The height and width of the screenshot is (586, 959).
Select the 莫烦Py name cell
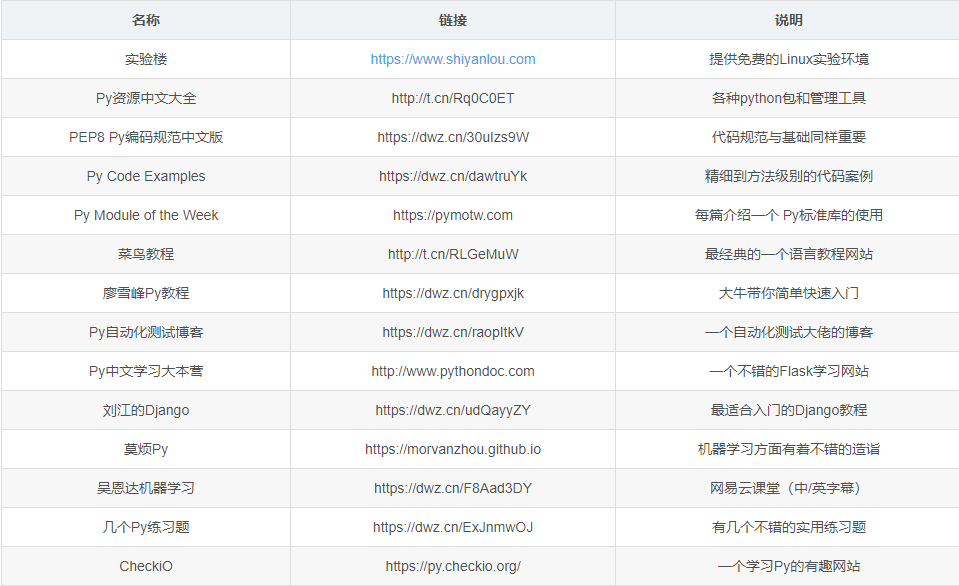point(146,449)
